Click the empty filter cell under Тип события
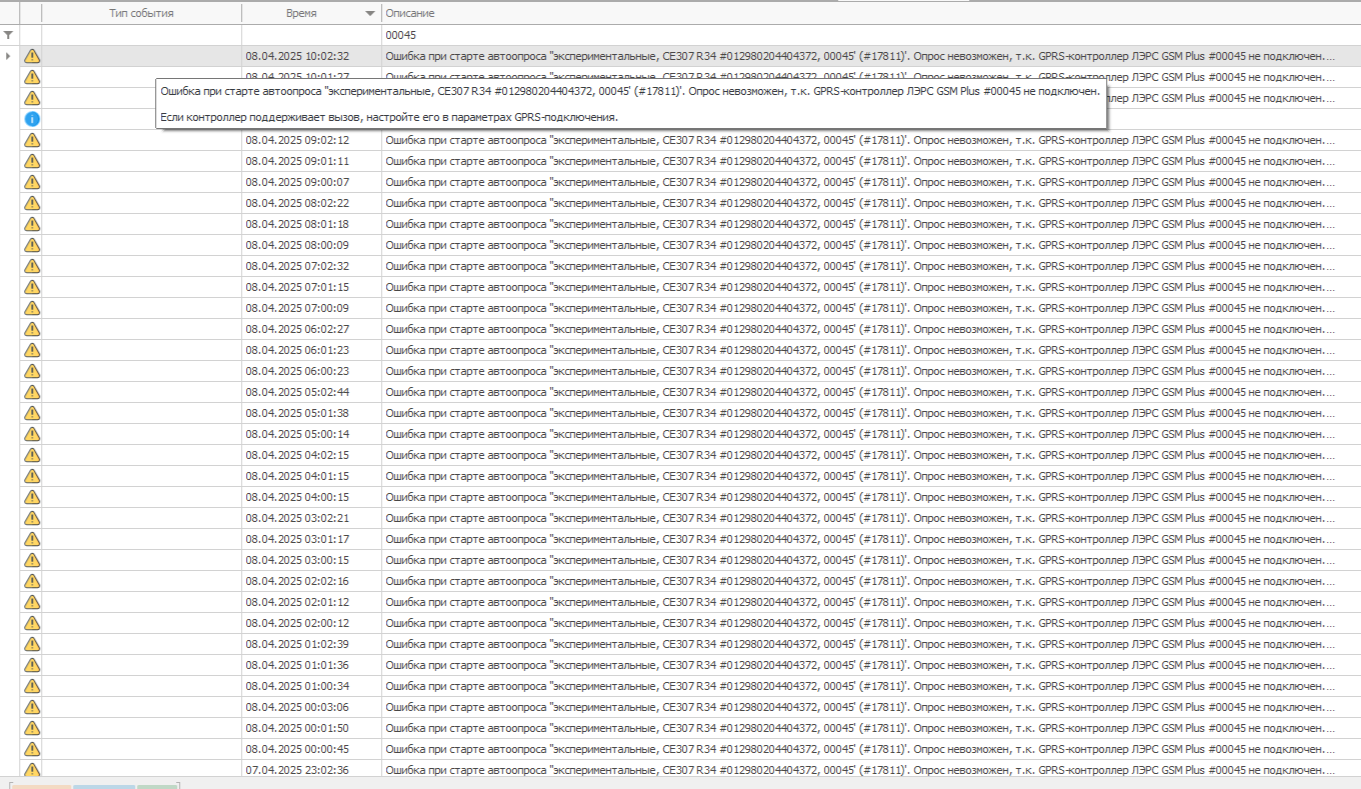 click(x=141, y=35)
